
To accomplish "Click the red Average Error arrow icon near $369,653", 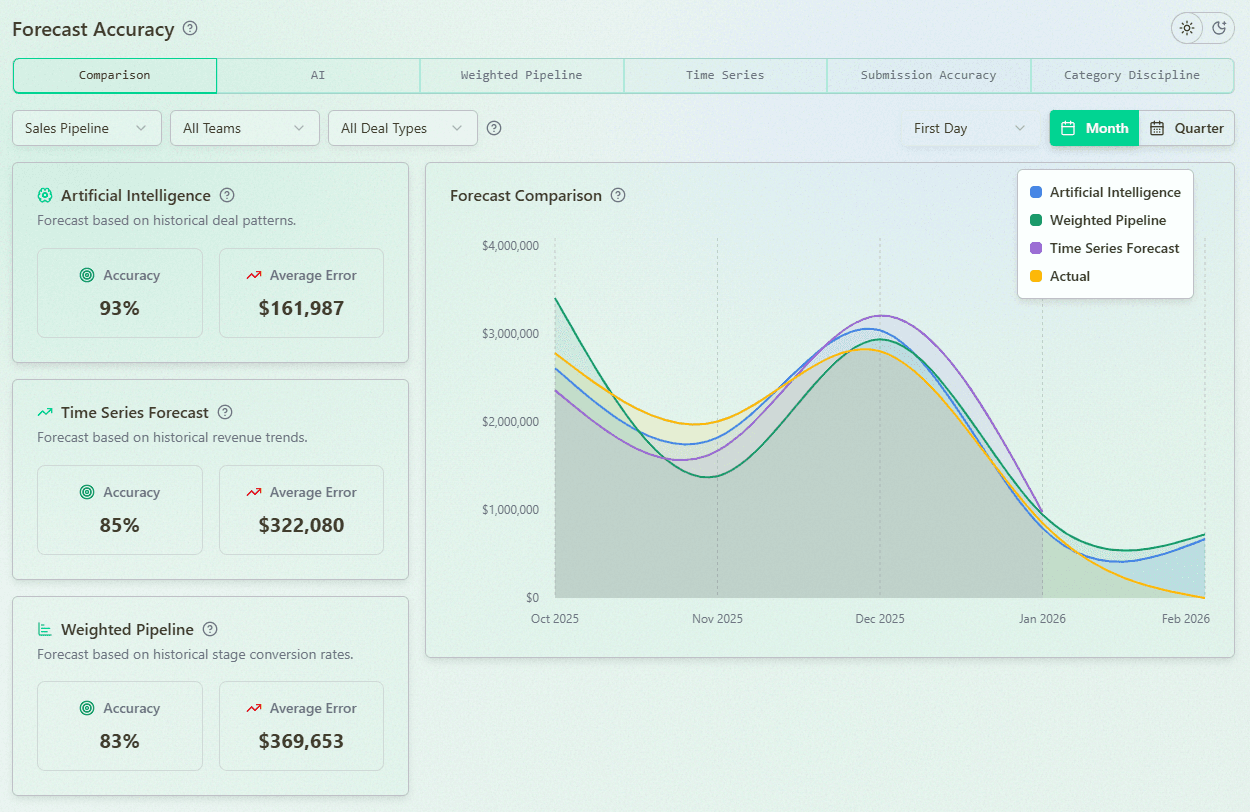I will pyautogui.click(x=256, y=708).
